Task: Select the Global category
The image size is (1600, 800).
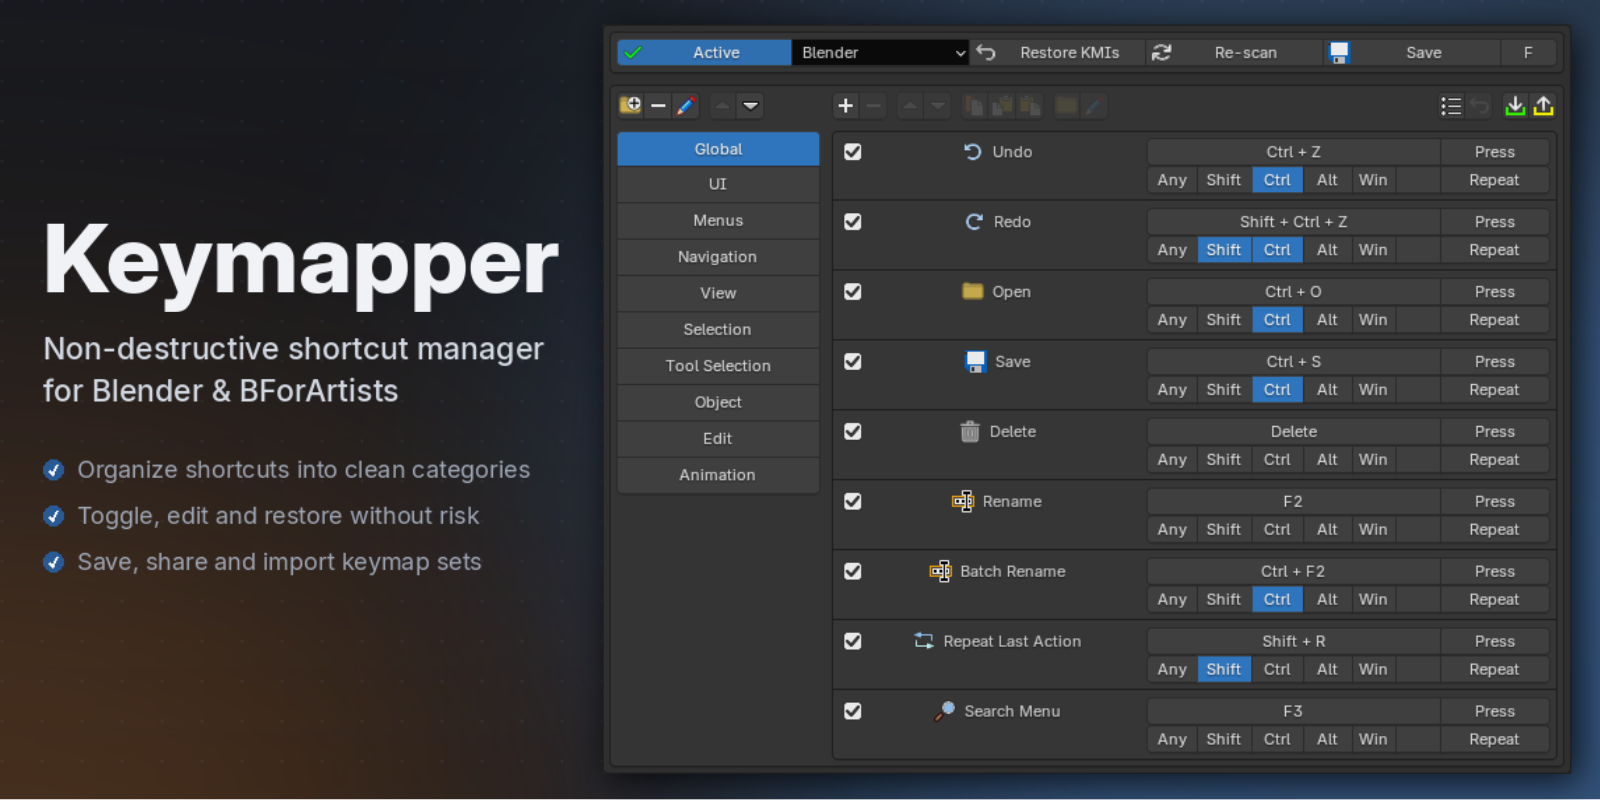Action: point(718,149)
